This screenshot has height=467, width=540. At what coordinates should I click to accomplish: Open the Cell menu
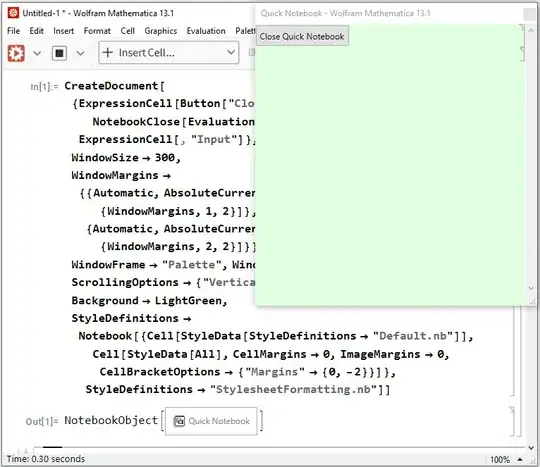point(127,31)
